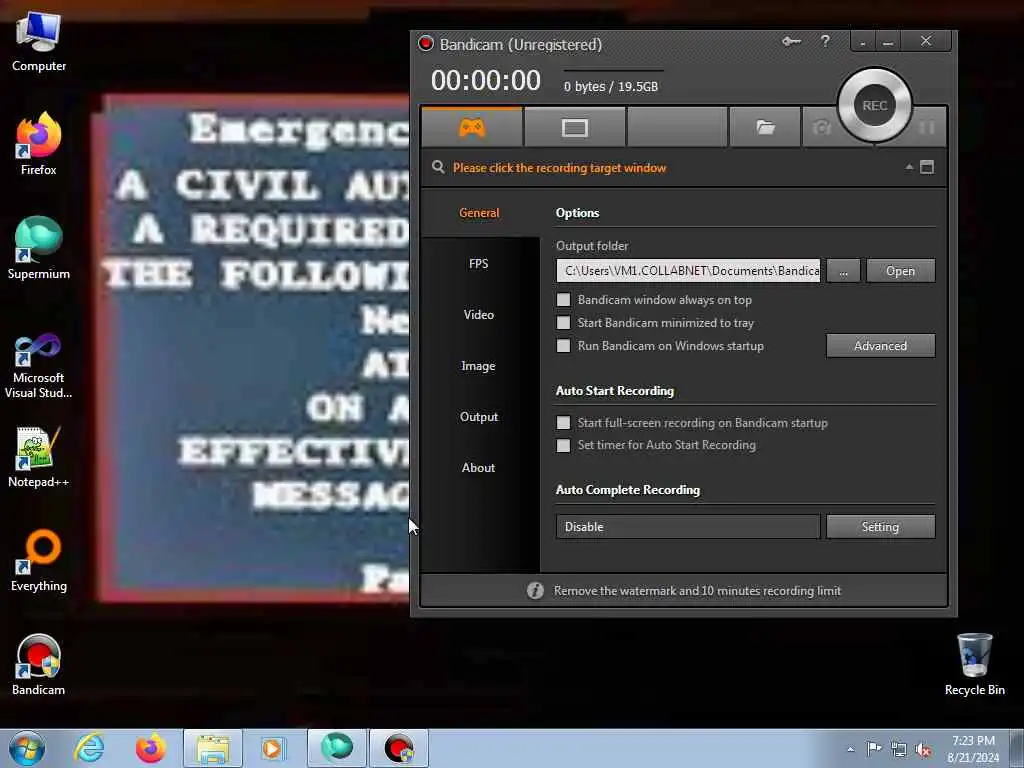Open the Video settings tab
Viewport: 1024px width, 768px height.
(479, 314)
